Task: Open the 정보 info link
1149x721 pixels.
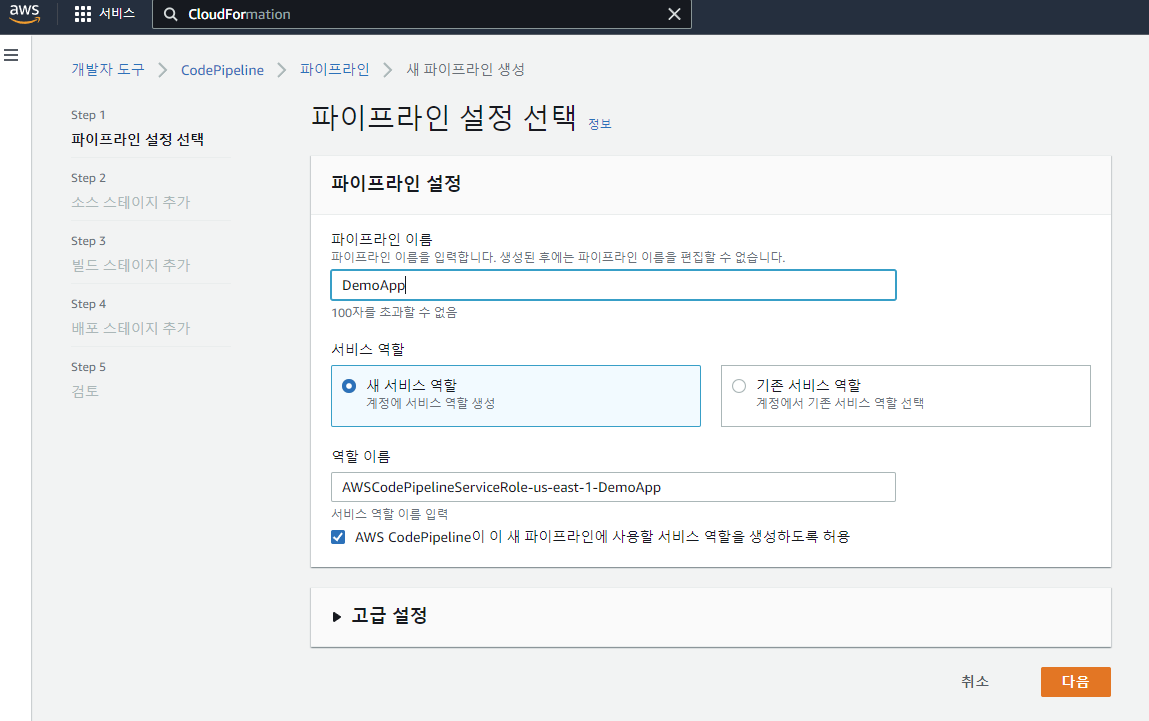Action: [599, 124]
